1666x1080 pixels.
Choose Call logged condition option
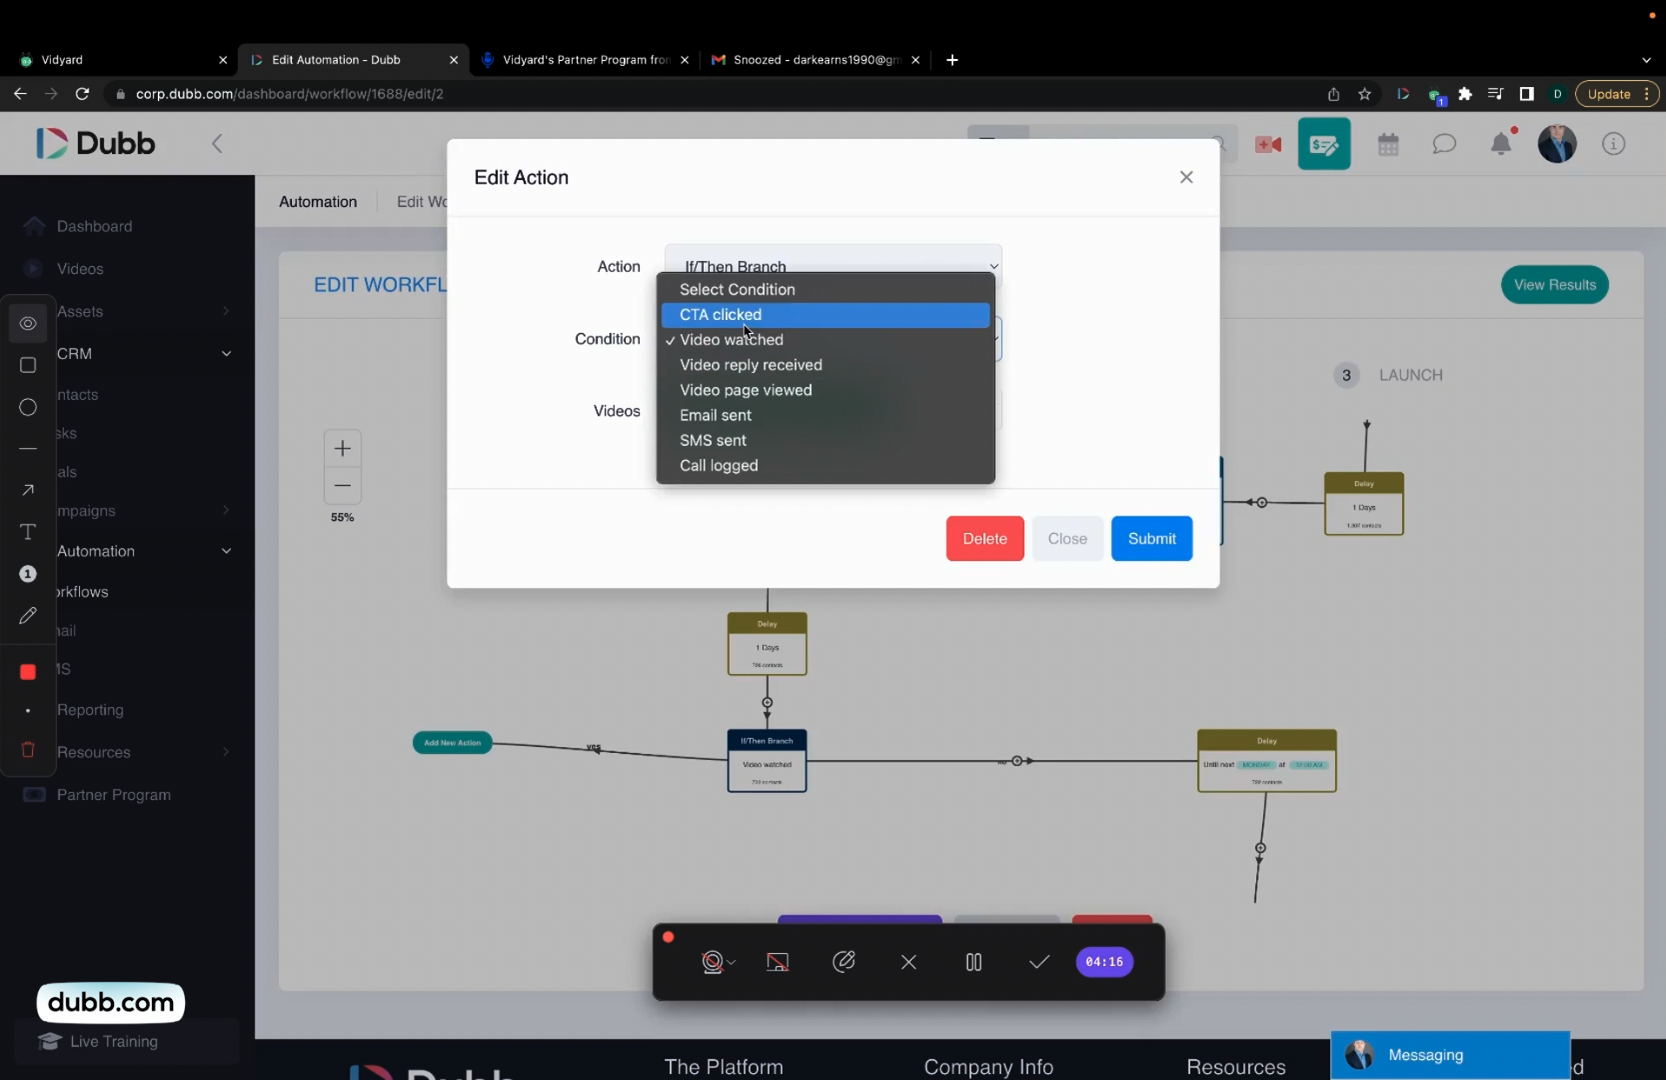click(825, 465)
